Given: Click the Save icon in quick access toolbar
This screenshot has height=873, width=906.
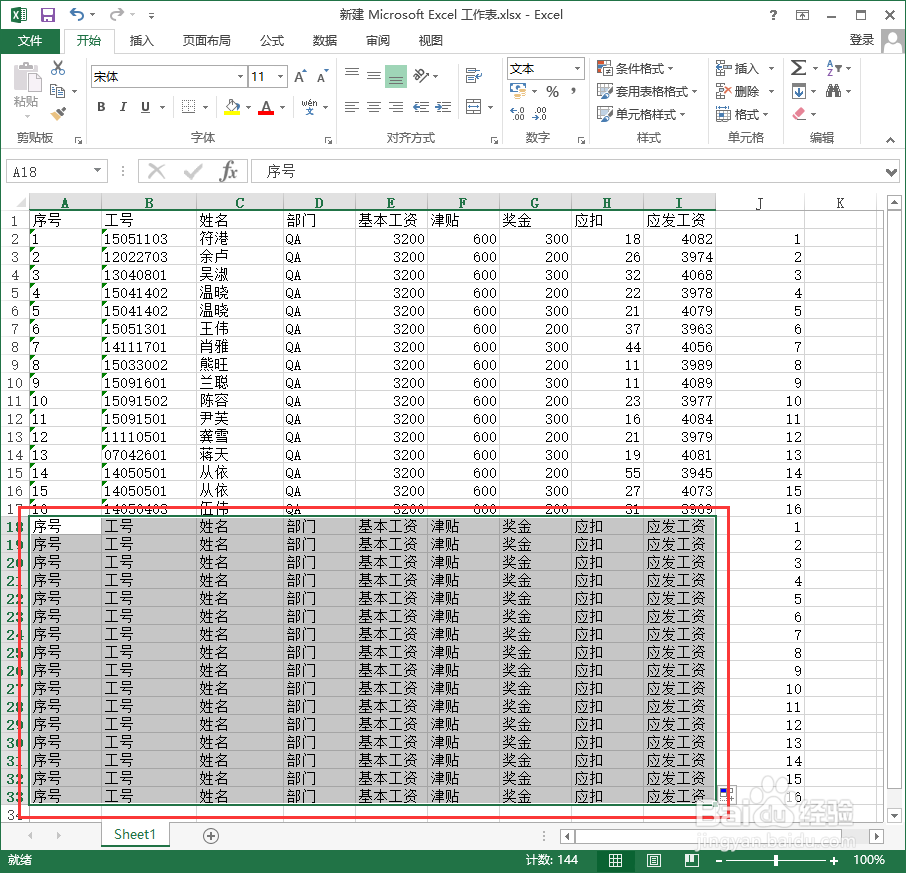Looking at the screenshot, I should [x=47, y=15].
